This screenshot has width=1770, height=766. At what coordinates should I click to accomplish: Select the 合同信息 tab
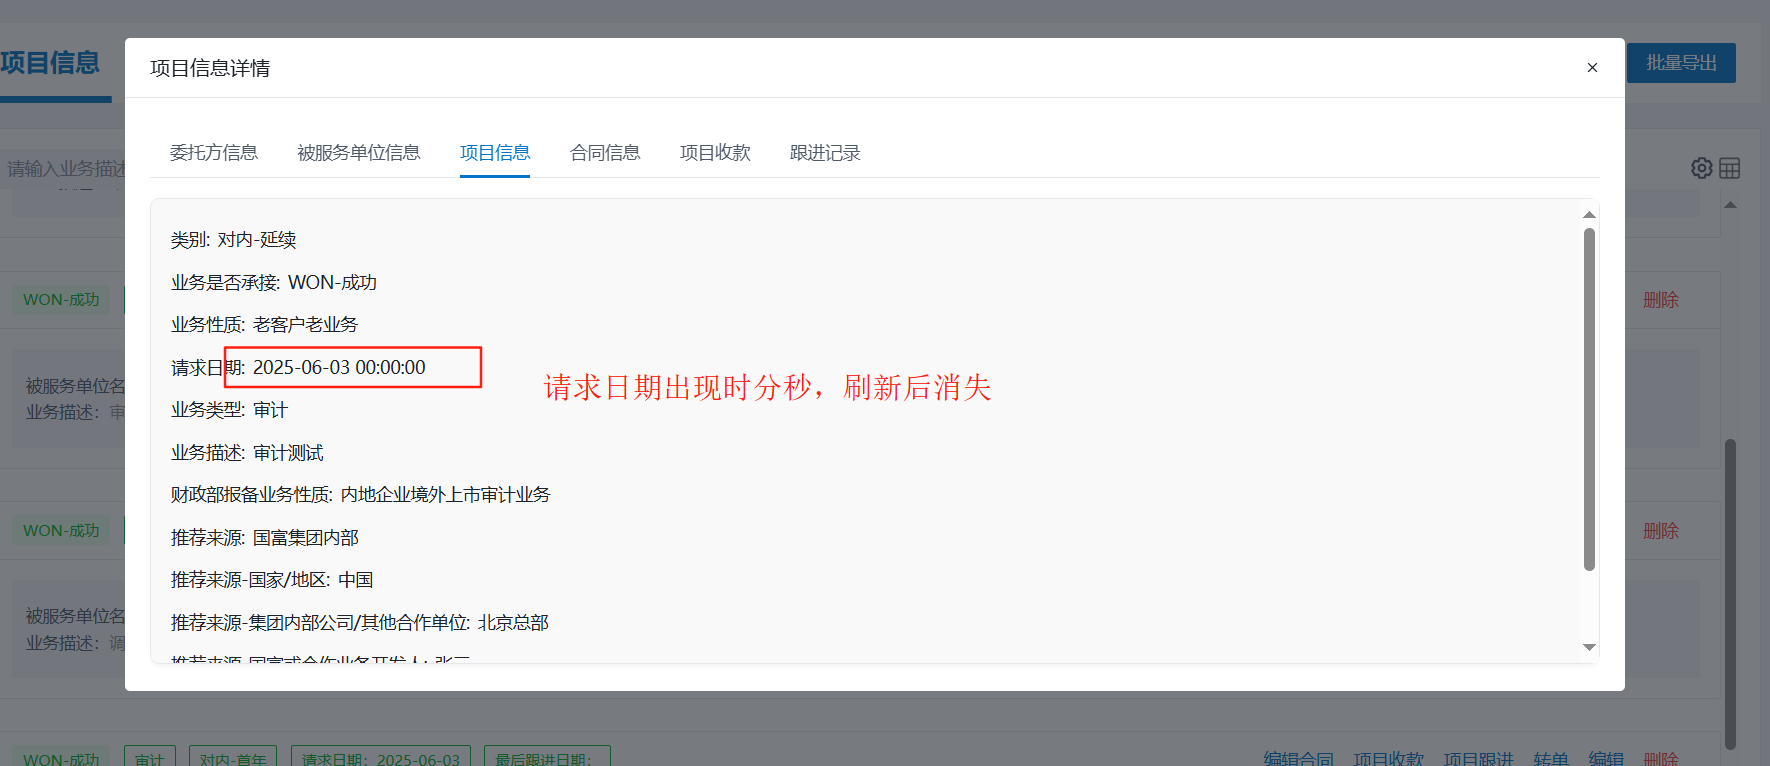(605, 153)
